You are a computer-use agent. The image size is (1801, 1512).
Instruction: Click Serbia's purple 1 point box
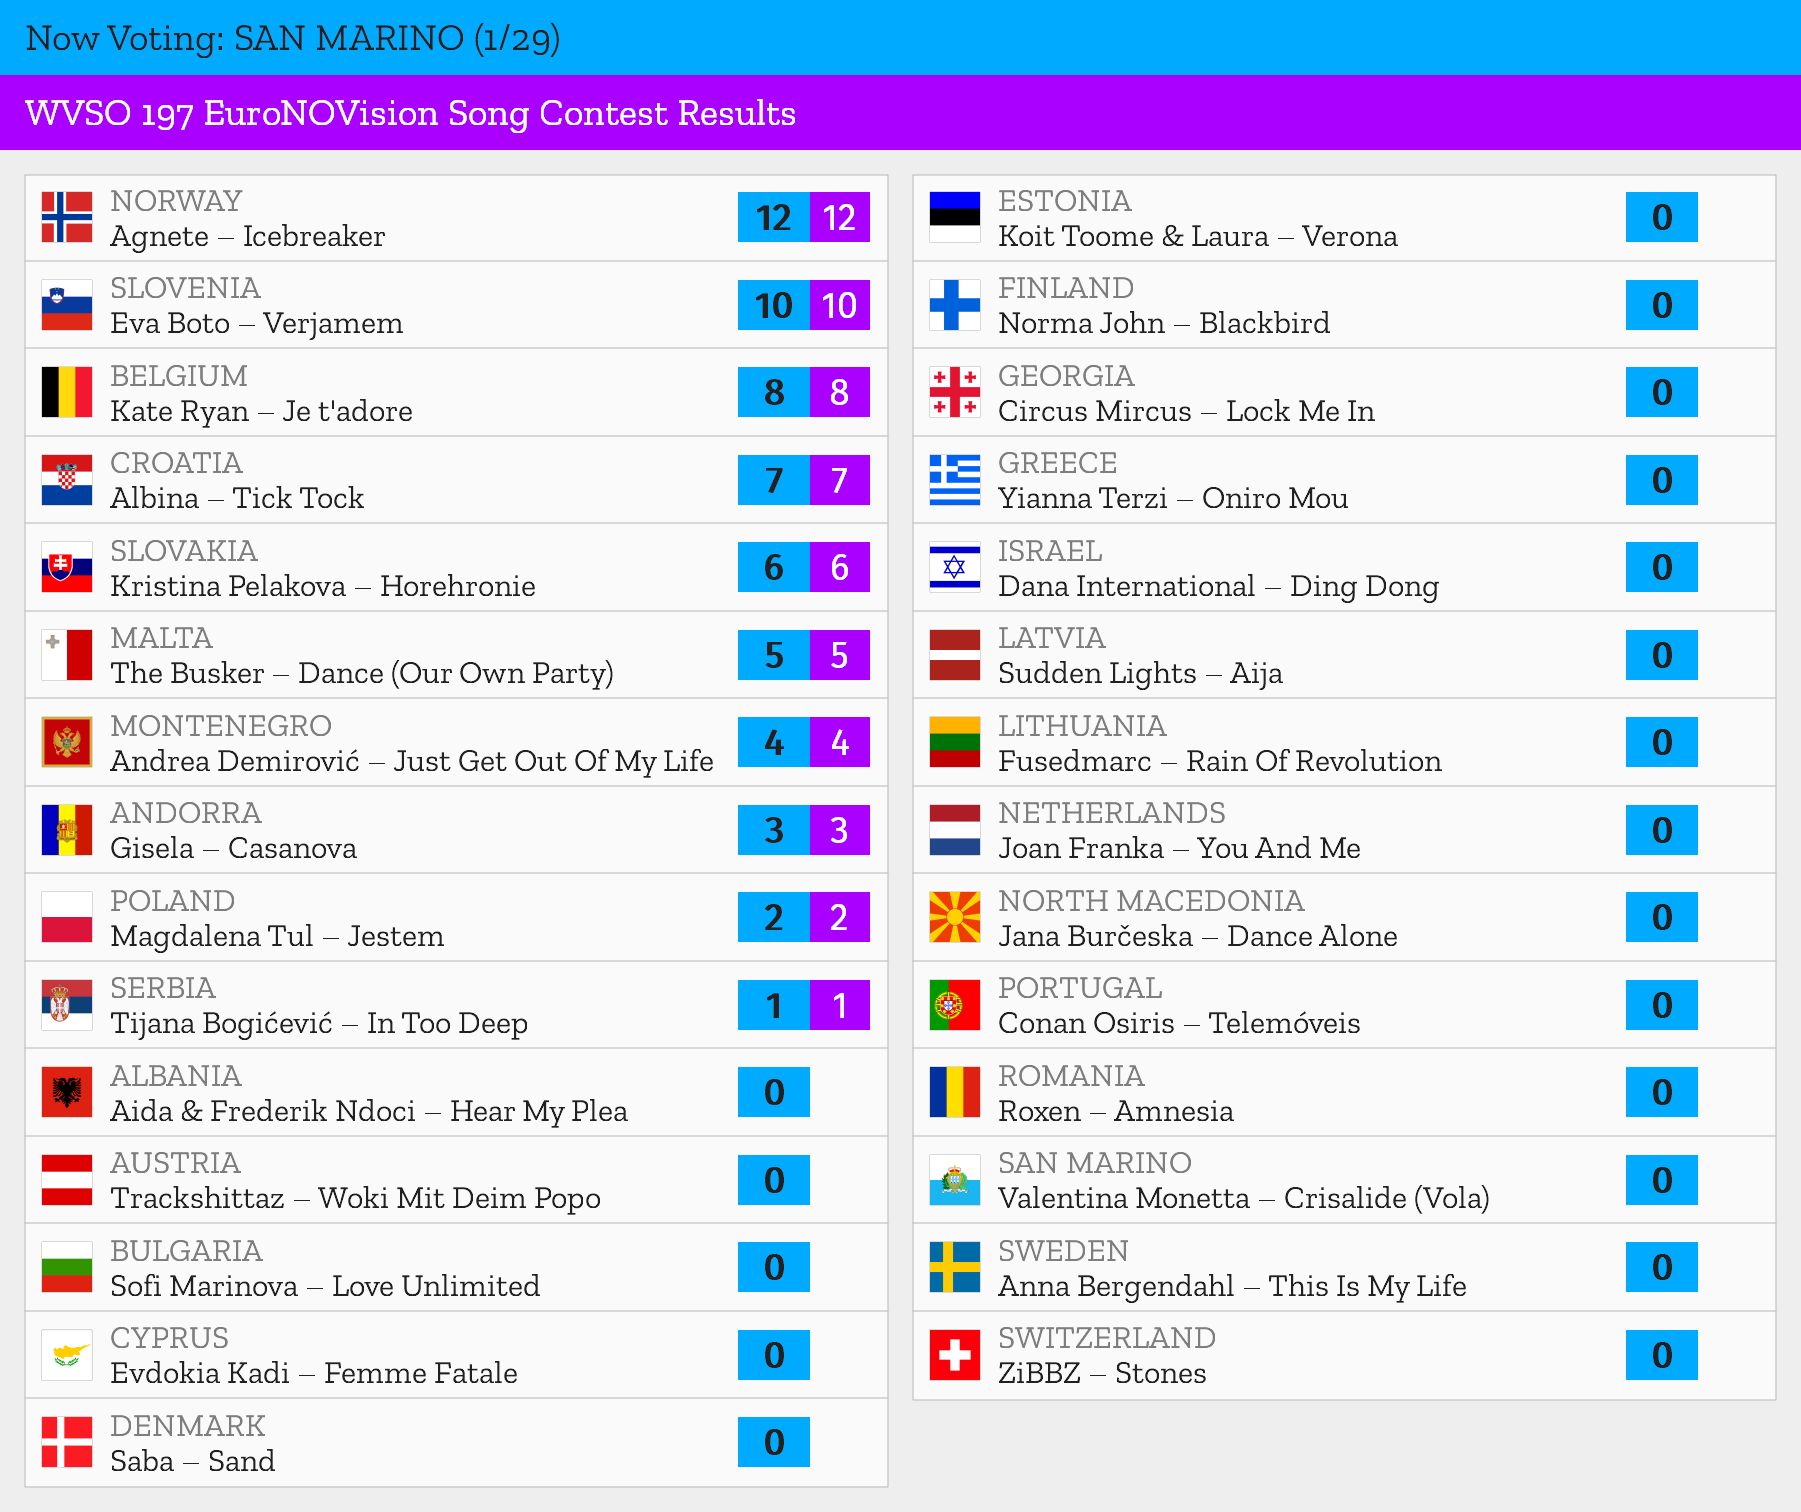pyautogui.click(x=840, y=1005)
